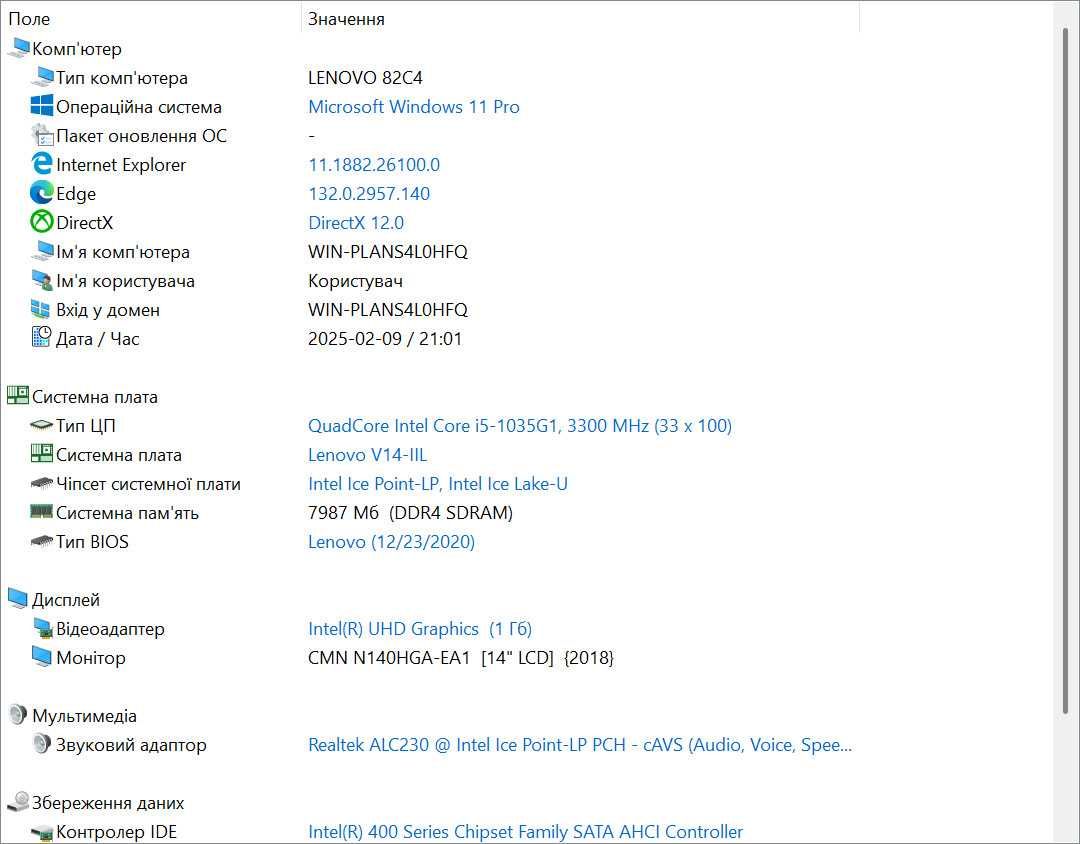Click the Дисплей category icon
Screen dimensions: 1080x844
(x=18, y=599)
